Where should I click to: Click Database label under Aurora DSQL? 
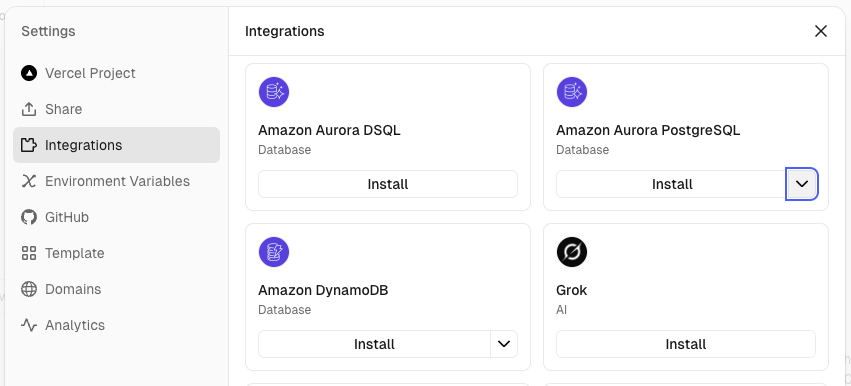pos(284,150)
